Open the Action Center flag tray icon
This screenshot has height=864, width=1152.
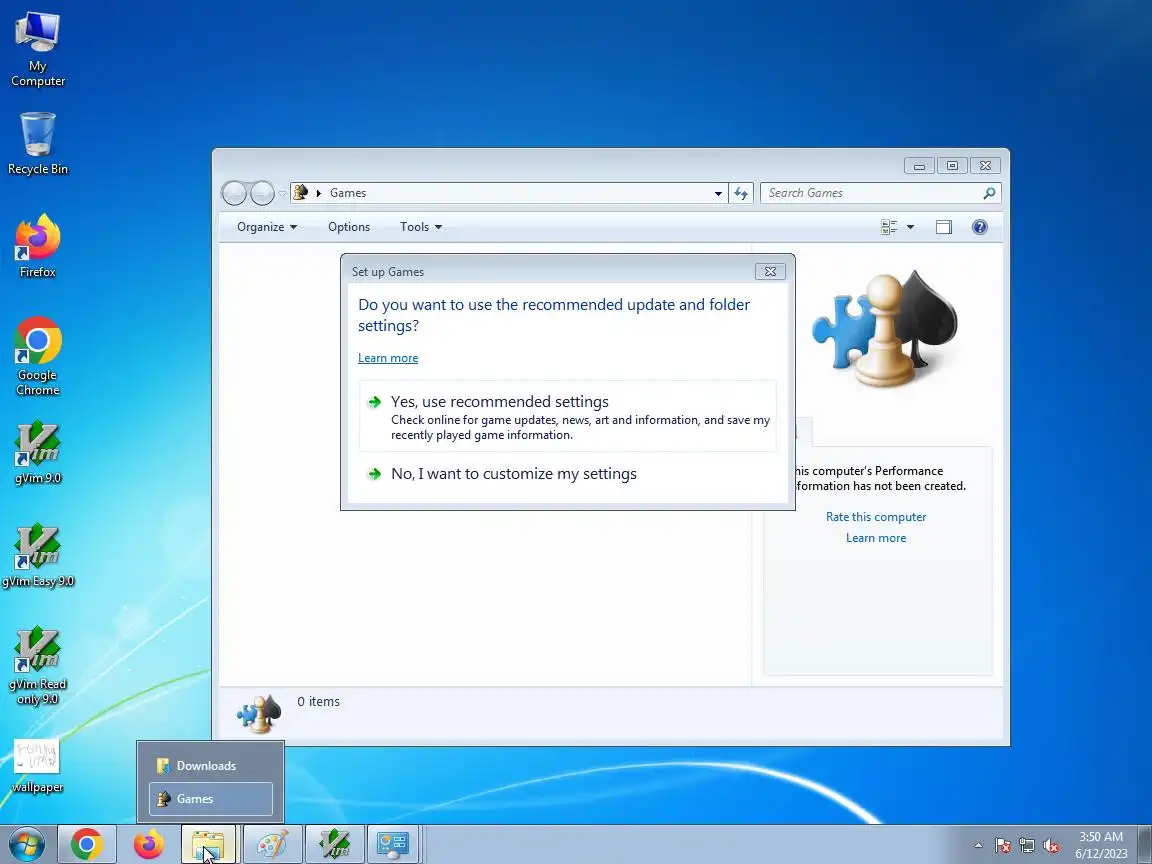[x=1003, y=846]
